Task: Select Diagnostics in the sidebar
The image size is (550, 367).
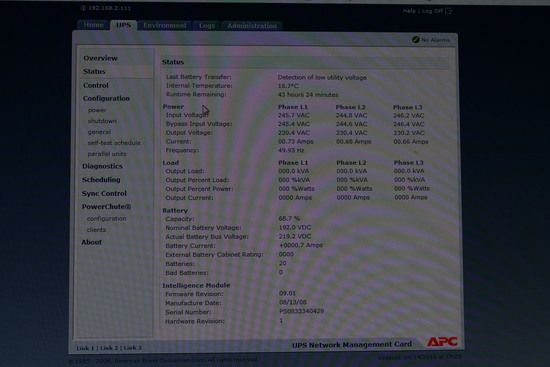Action: click(x=102, y=166)
